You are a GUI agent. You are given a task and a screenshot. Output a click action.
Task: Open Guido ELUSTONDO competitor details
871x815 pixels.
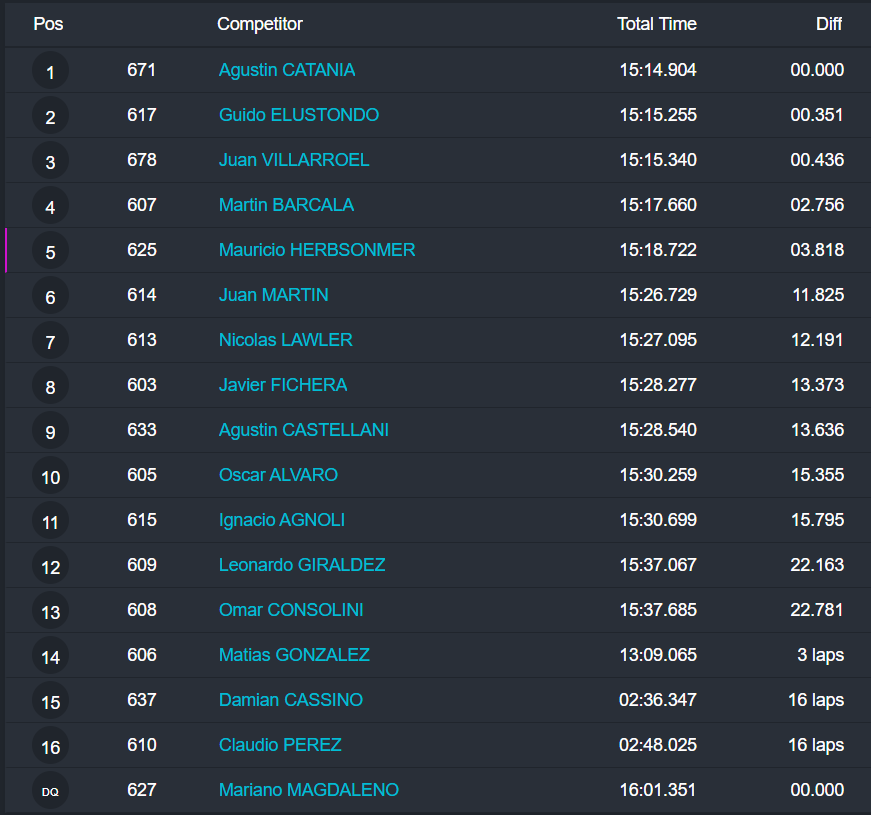[299, 115]
